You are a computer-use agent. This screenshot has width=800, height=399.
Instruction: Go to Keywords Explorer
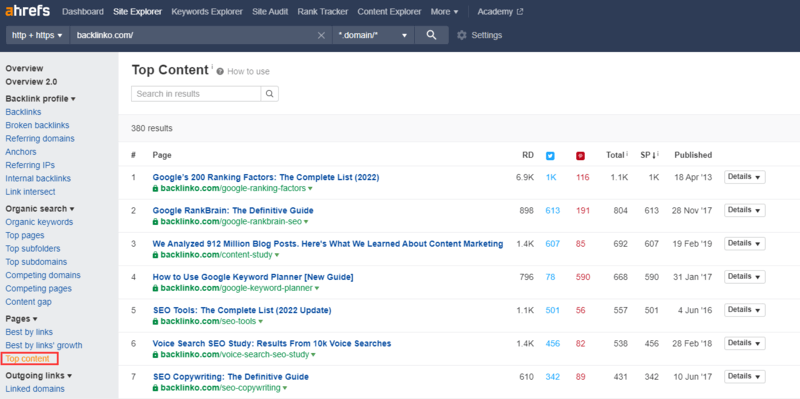click(x=207, y=12)
